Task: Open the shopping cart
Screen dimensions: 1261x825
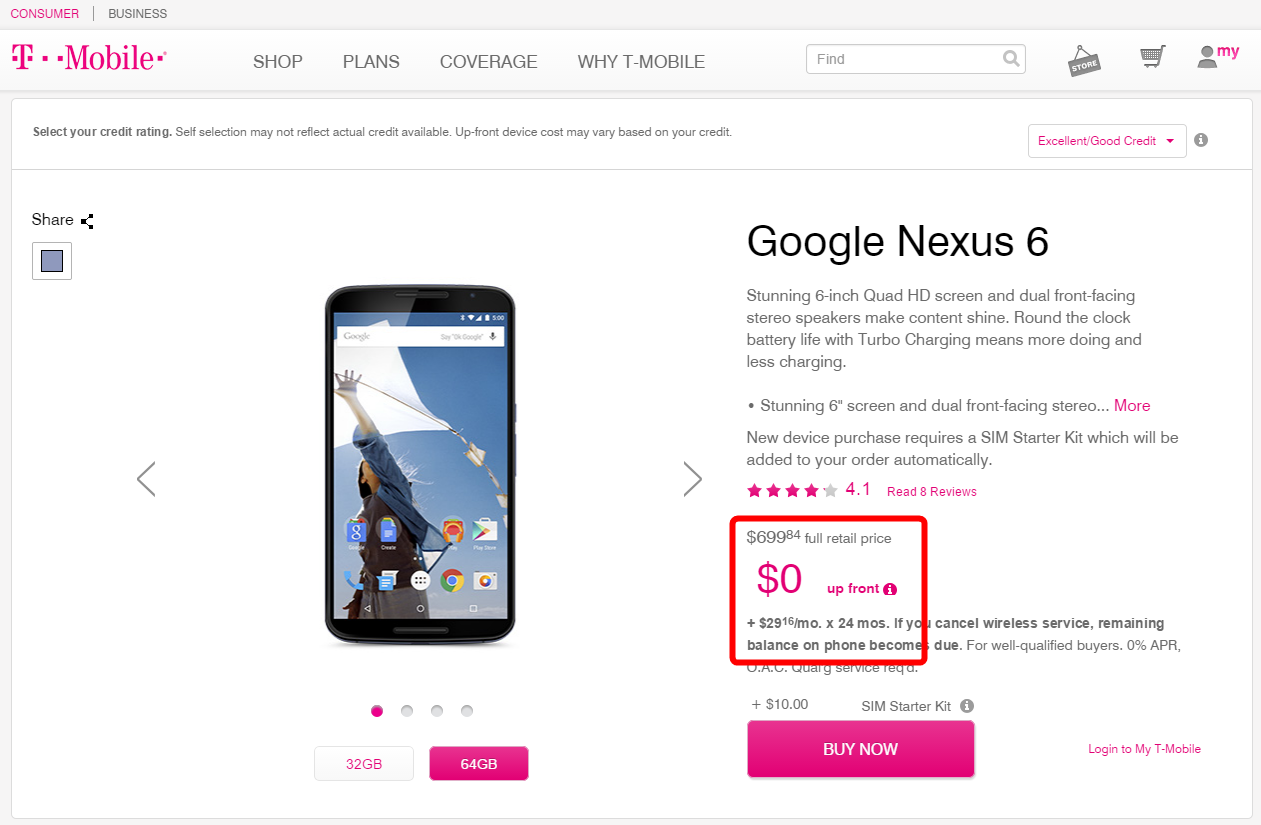Action: coord(1153,57)
